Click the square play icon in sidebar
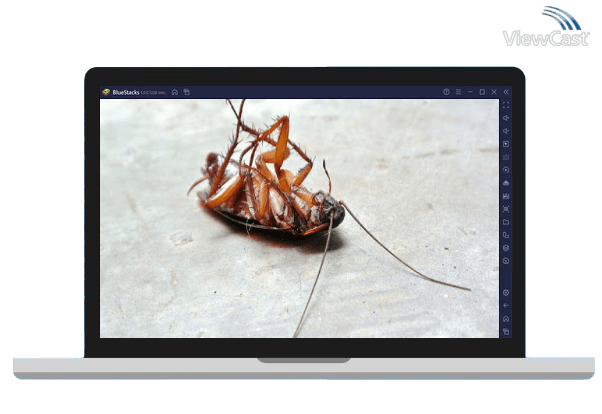This screenshot has width=602, height=414. (506, 144)
